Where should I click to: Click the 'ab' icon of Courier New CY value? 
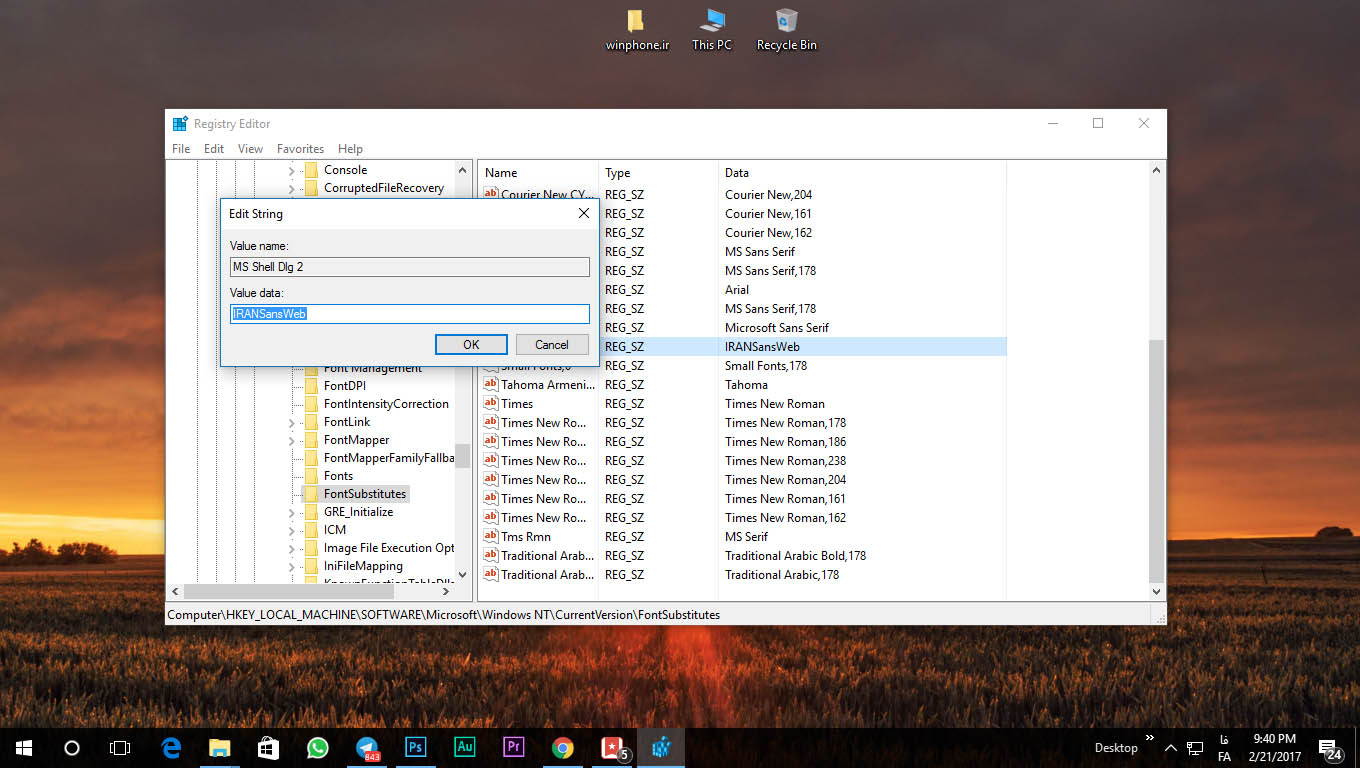coord(491,194)
